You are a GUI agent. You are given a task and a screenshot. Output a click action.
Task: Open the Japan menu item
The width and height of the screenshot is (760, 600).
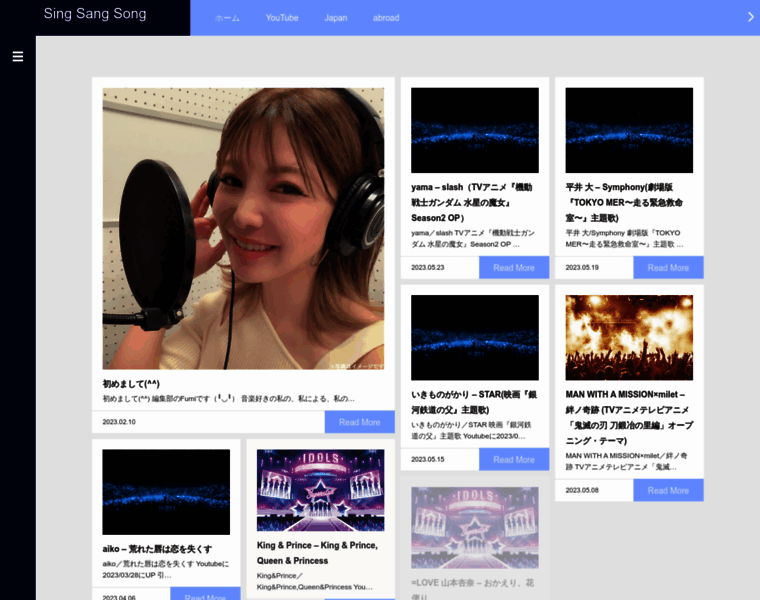pyautogui.click(x=336, y=18)
